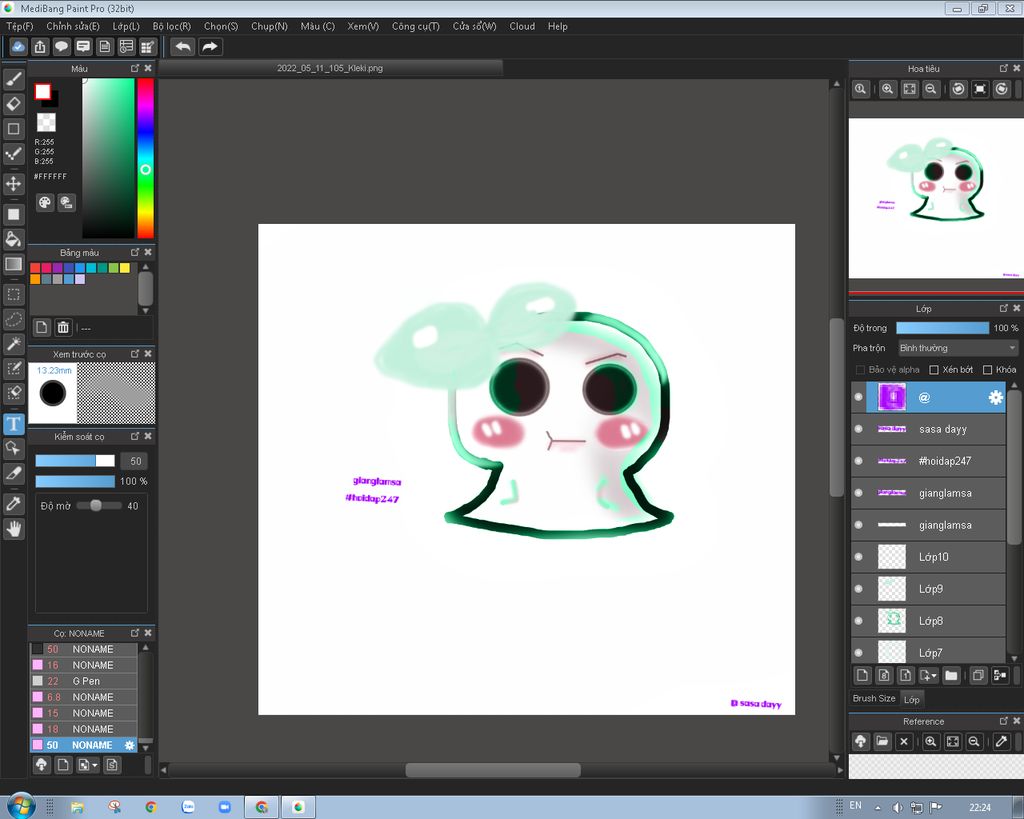Click the hue color bar

click(146, 158)
